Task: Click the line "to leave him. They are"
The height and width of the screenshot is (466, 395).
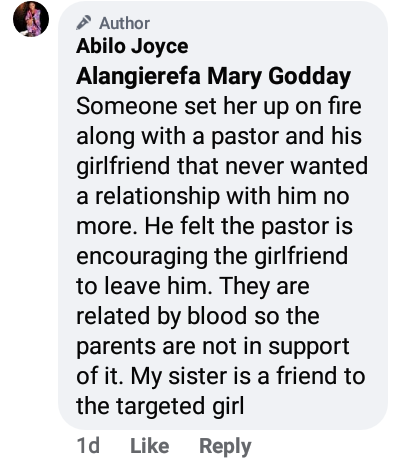Action: (193, 287)
